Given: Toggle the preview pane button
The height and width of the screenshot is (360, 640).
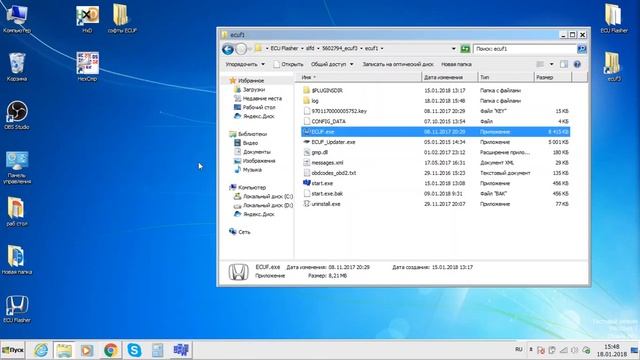Looking at the screenshot, I should [564, 64].
